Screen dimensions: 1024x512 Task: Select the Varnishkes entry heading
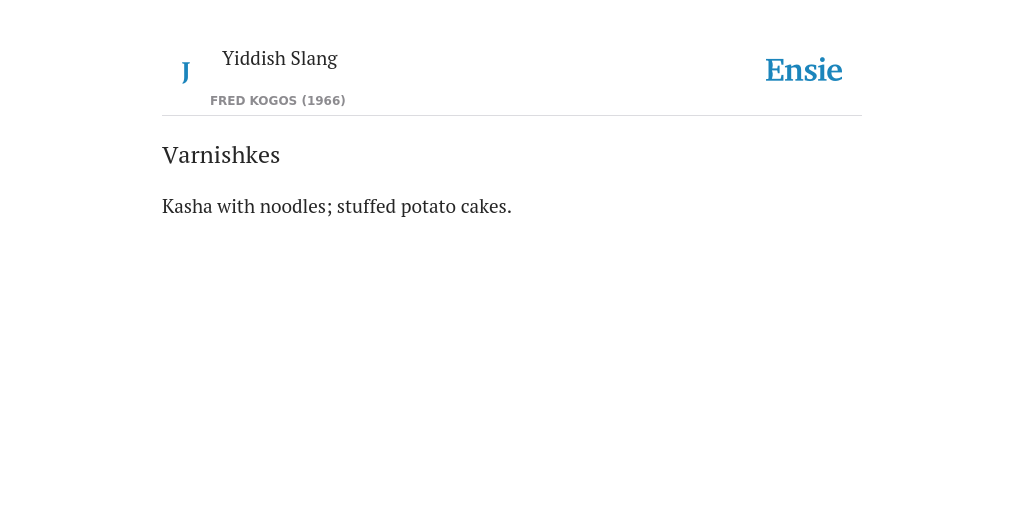pyautogui.click(x=221, y=155)
